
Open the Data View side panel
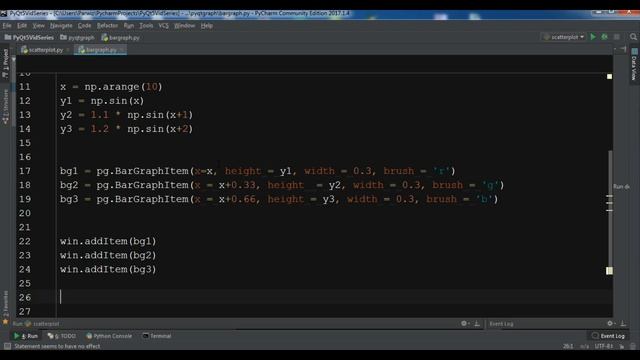pyautogui.click(x=634, y=64)
